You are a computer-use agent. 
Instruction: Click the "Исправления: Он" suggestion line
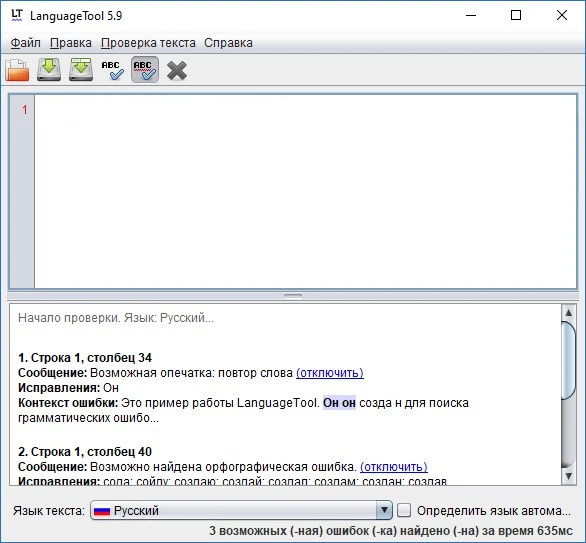tap(68, 388)
